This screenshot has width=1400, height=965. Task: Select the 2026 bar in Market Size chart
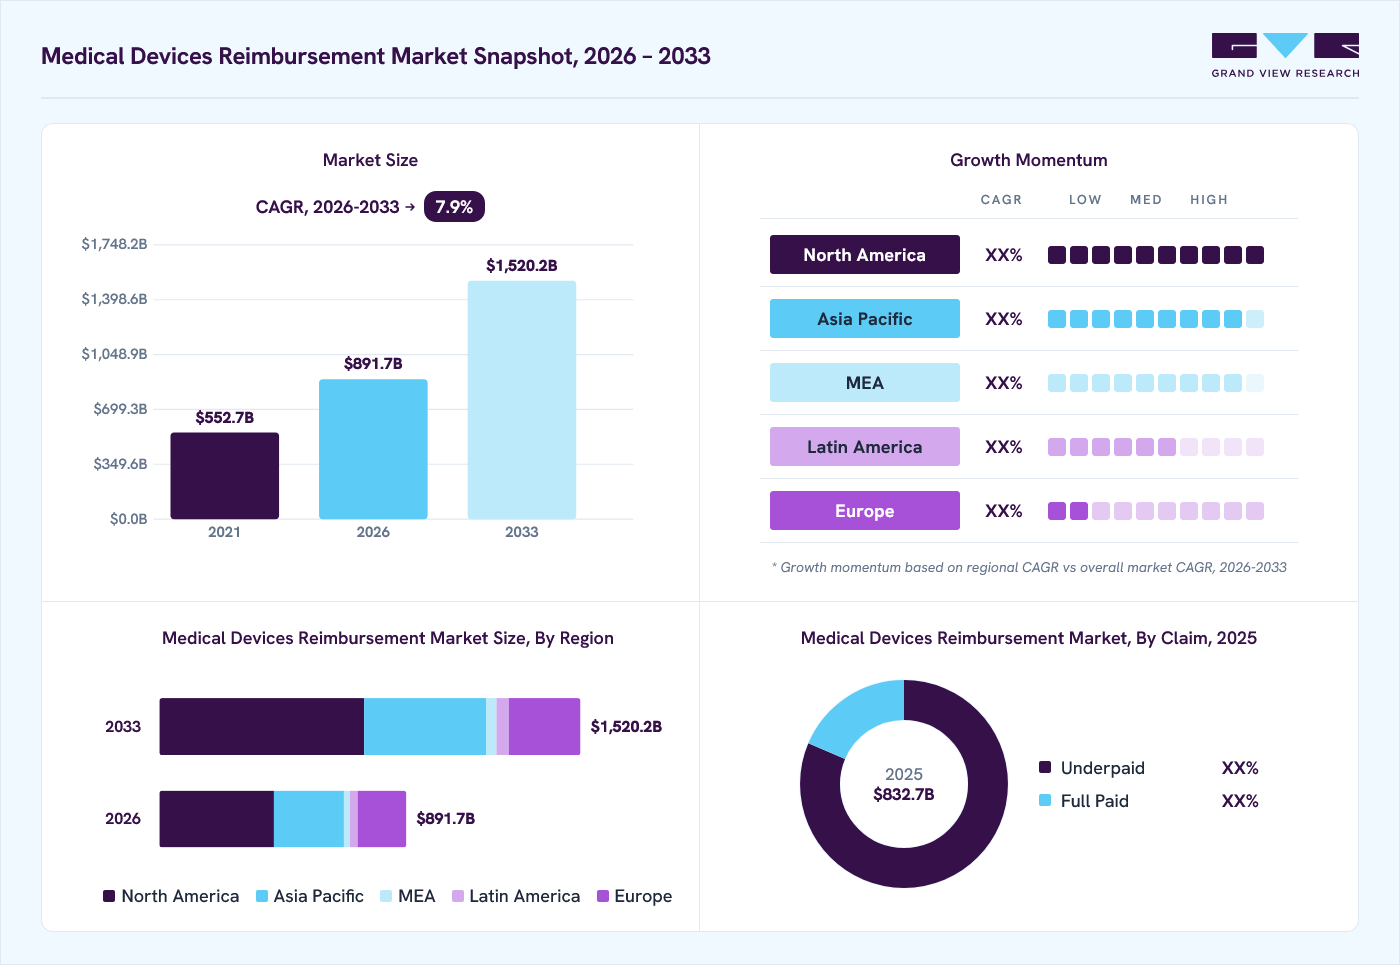pos(373,449)
